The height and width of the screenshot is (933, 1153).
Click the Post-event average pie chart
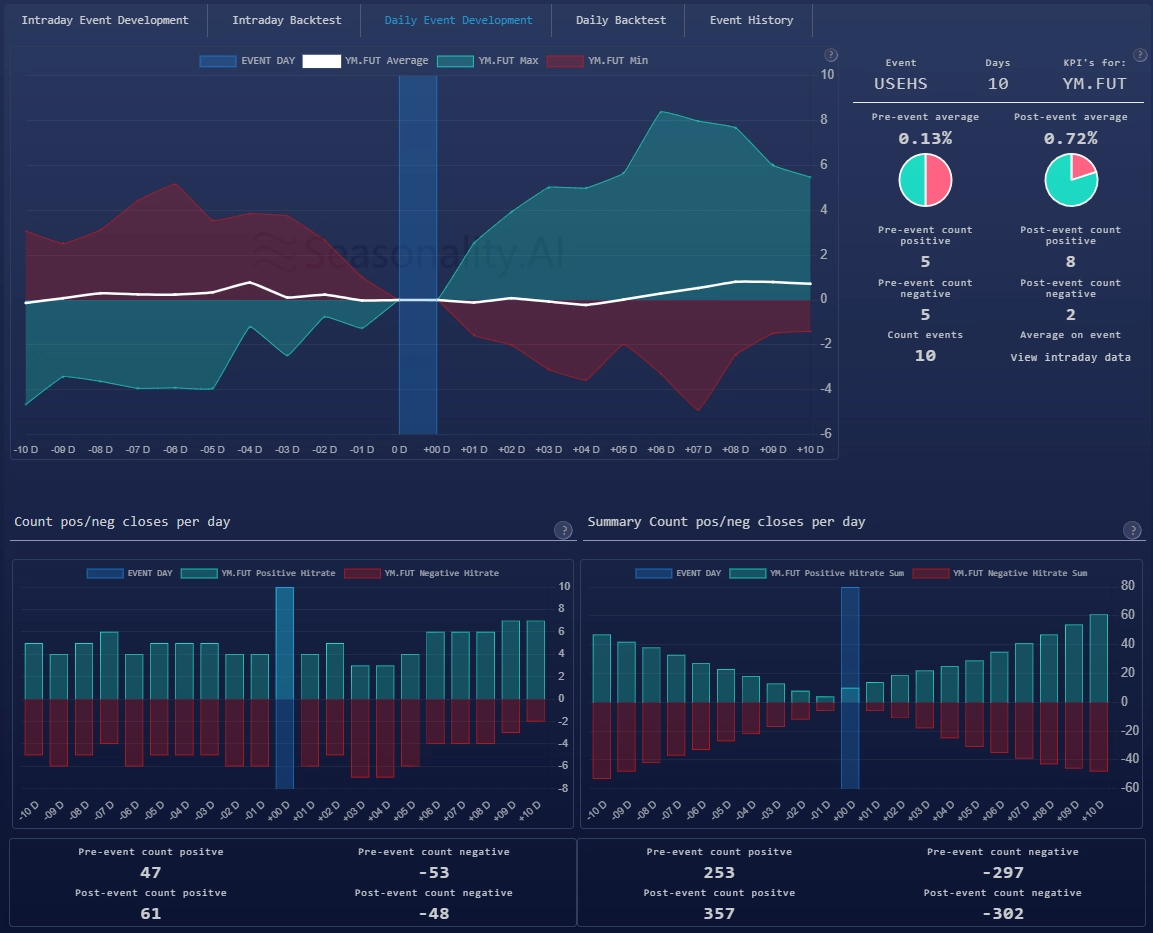tap(1071, 181)
